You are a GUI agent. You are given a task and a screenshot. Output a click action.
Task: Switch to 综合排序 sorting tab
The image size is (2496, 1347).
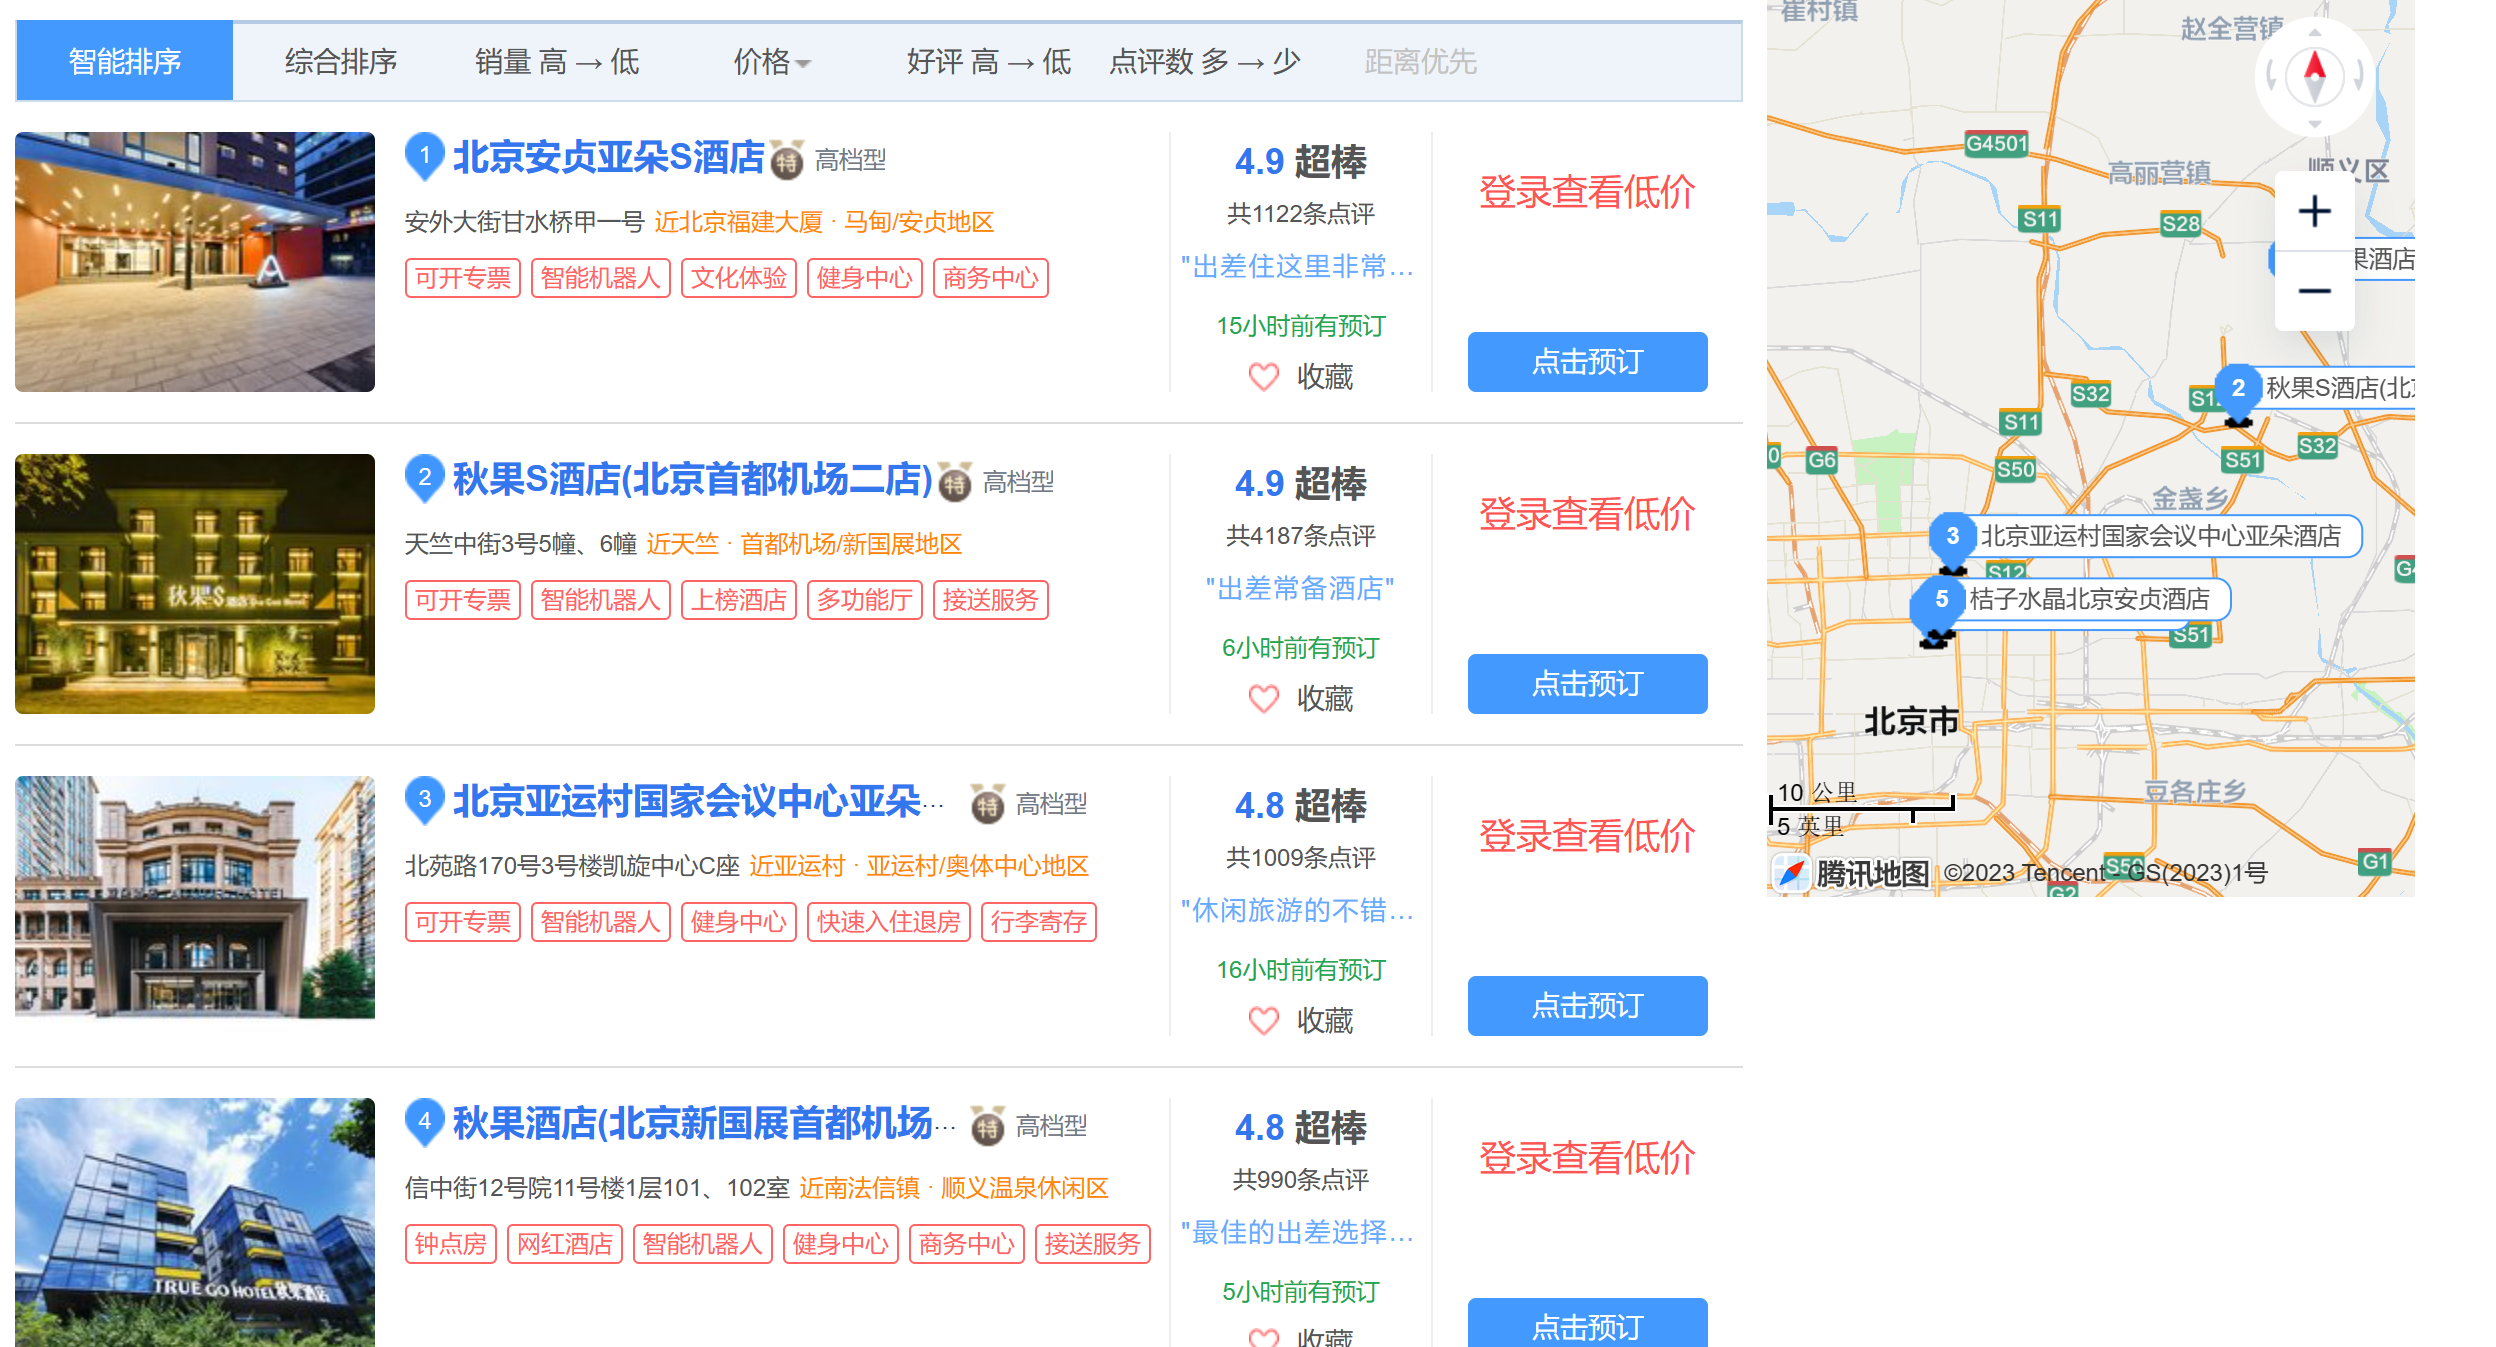pyautogui.click(x=341, y=62)
